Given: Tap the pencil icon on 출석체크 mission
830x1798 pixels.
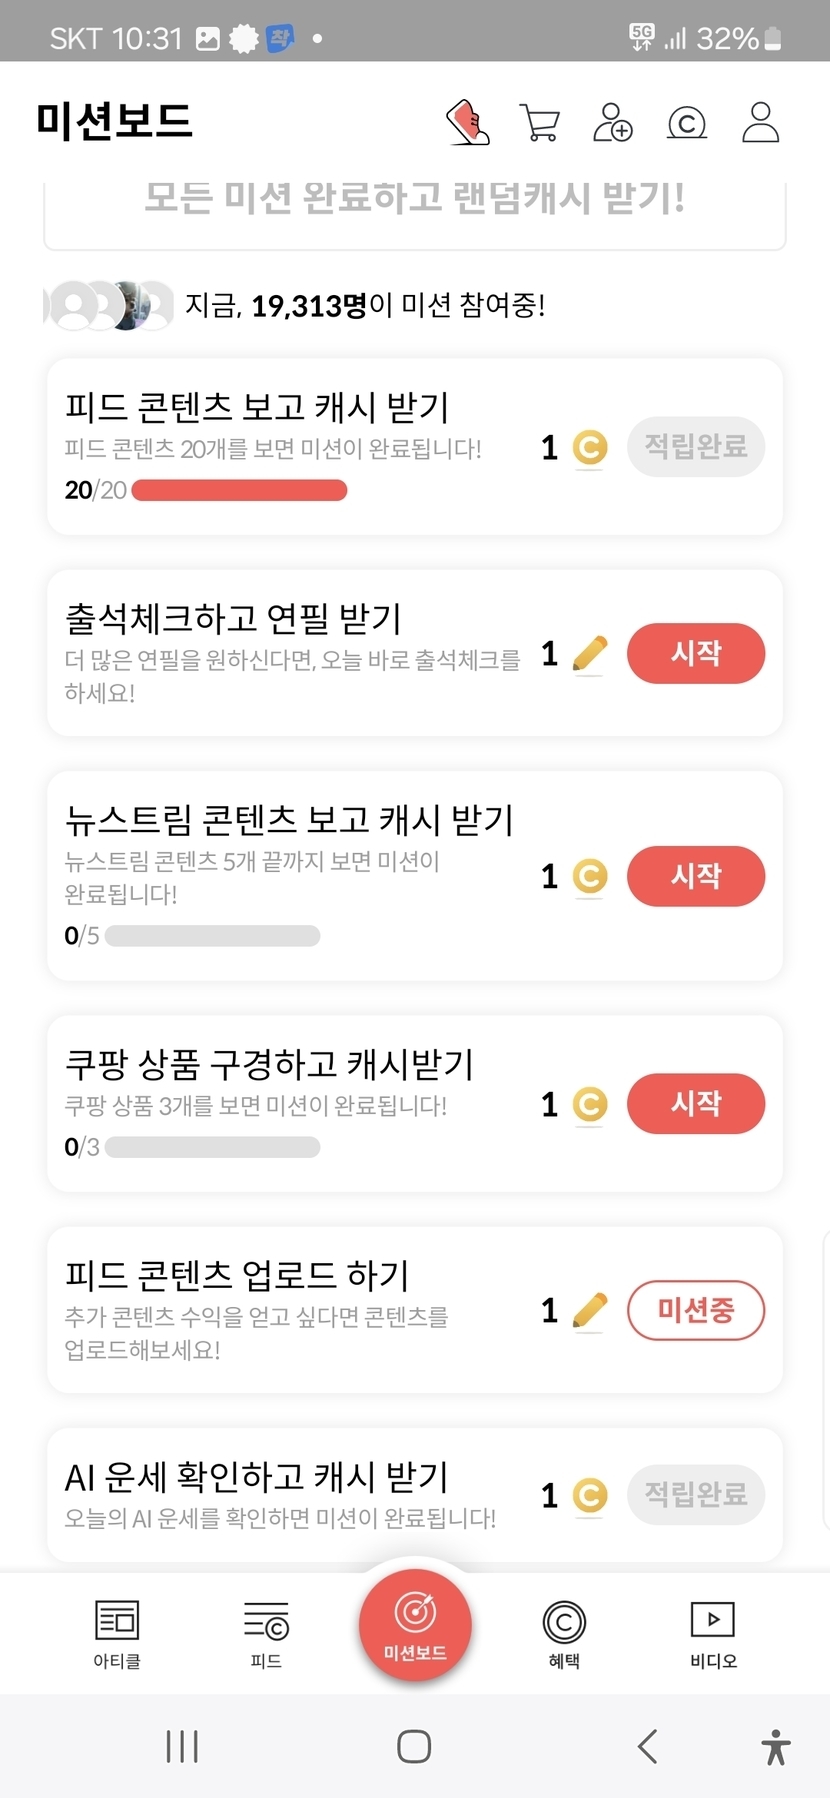Looking at the screenshot, I should [590, 654].
